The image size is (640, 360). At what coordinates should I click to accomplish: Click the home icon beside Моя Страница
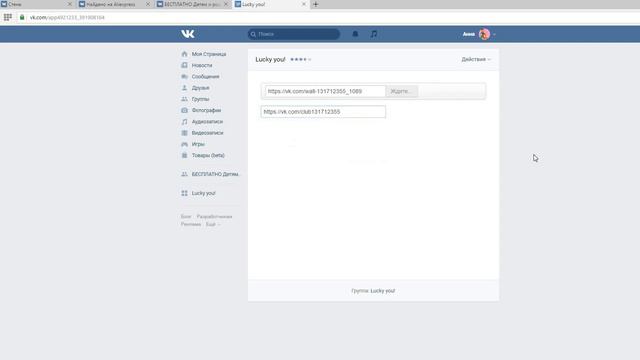coord(184,54)
